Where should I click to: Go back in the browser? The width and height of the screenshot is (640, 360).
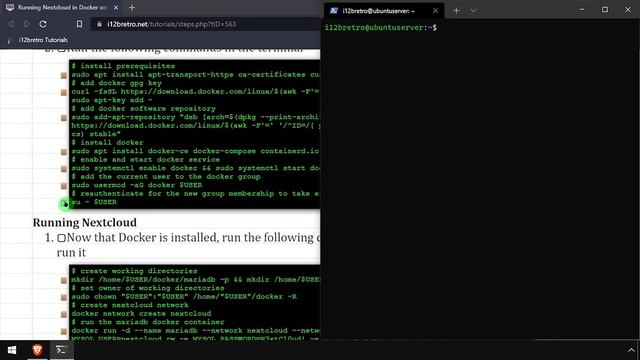click(x=11, y=24)
